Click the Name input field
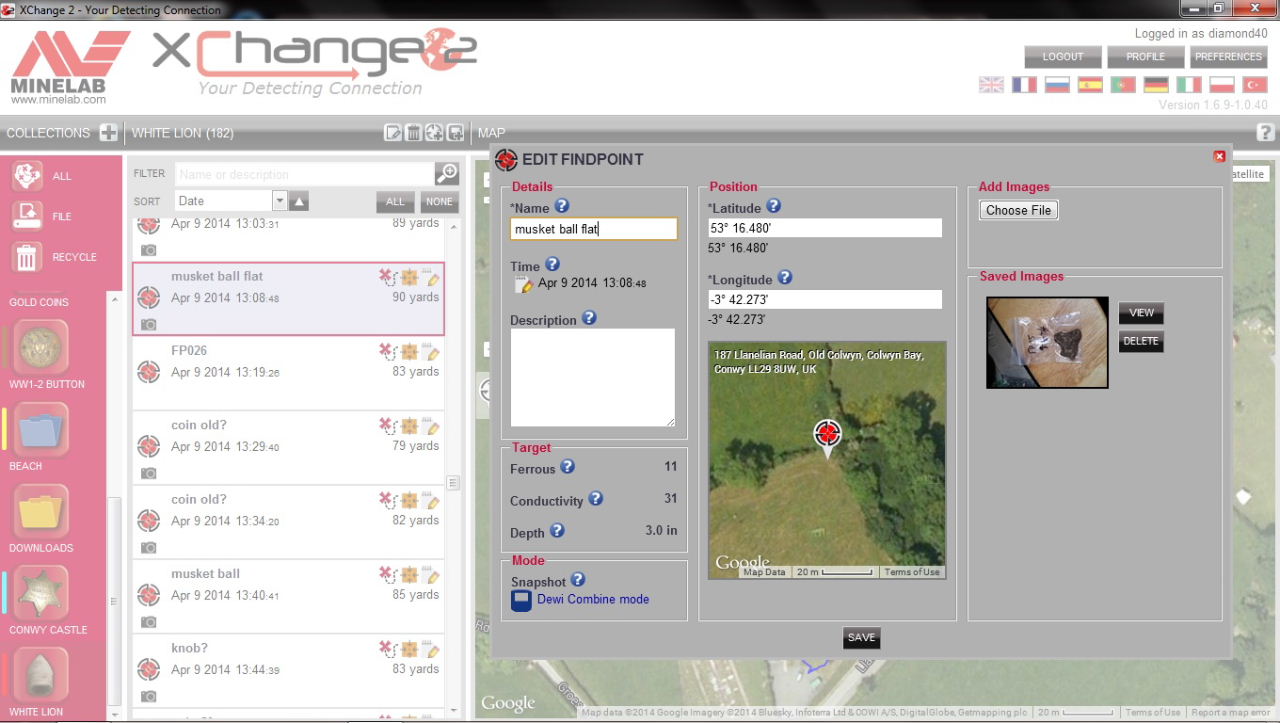The image size is (1280, 723). (x=594, y=229)
